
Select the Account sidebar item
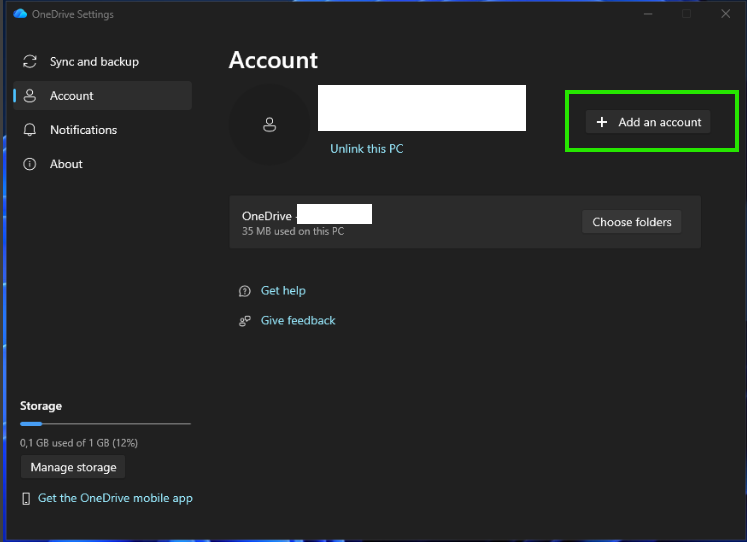pyautogui.click(x=102, y=96)
